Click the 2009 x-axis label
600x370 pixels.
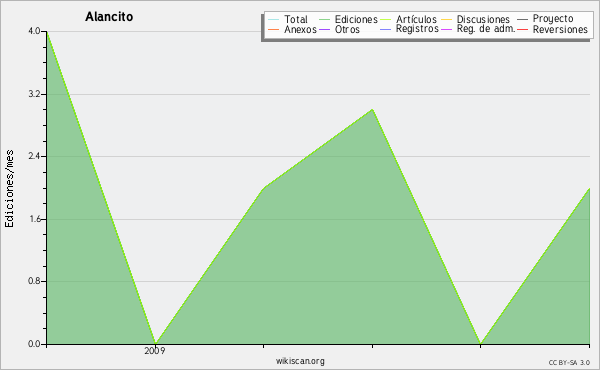[x=155, y=350]
